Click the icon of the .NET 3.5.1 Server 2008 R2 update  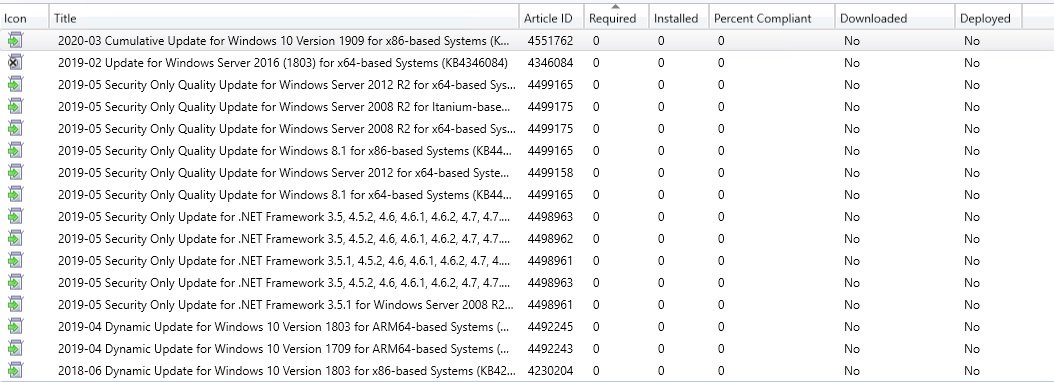click(x=15, y=305)
